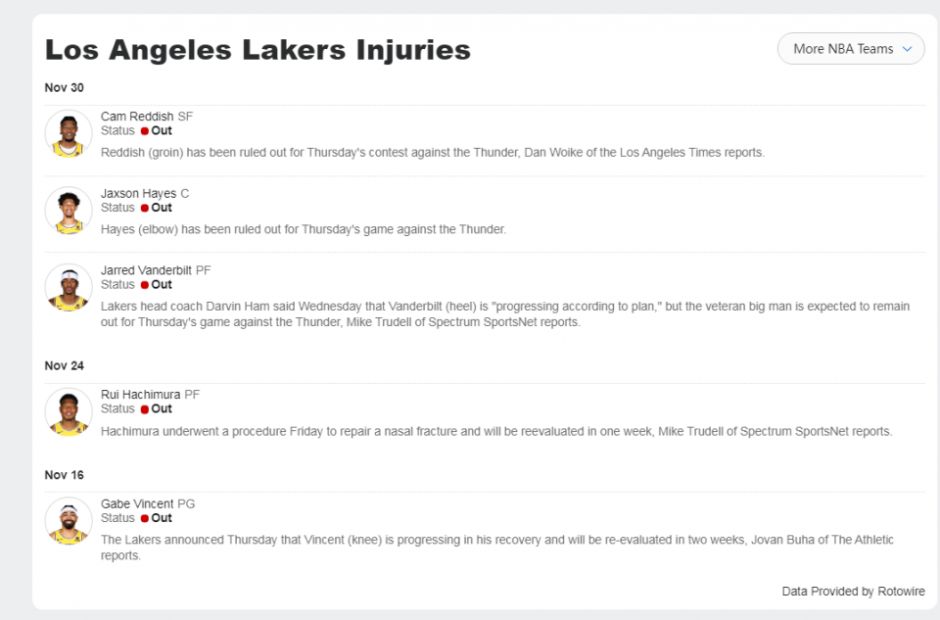The height and width of the screenshot is (620, 940).
Task: Click Jarred Vanderbilt's player headshot
Action: [x=68, y=288]
